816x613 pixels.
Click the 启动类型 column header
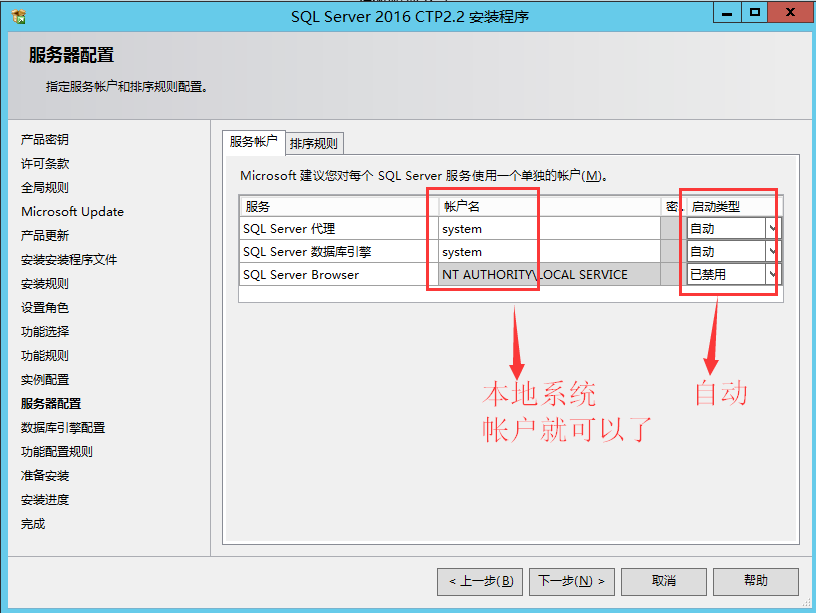tap(734, 207)
